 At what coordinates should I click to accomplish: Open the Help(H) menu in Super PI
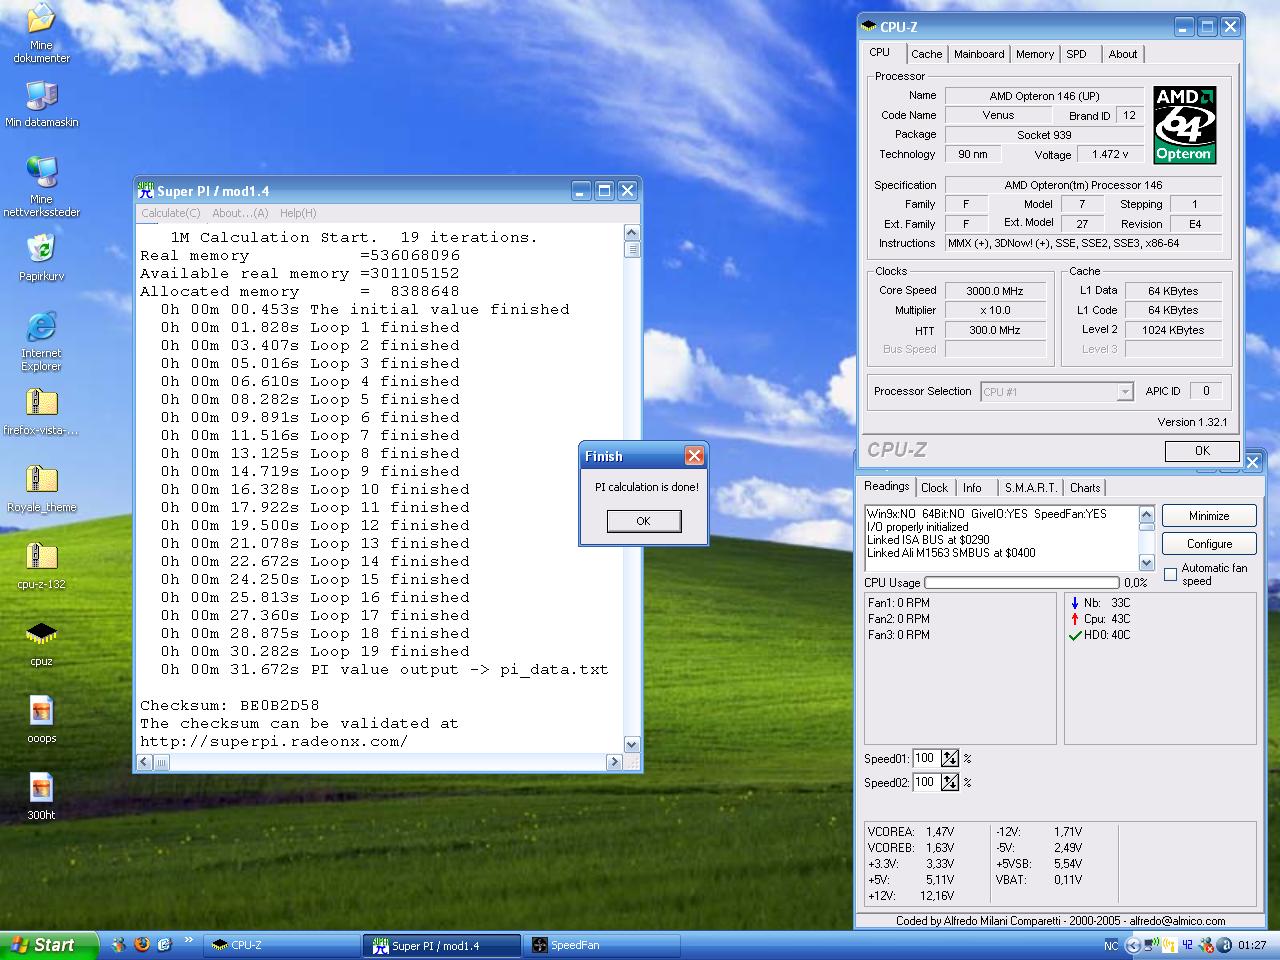click(298, 213)
